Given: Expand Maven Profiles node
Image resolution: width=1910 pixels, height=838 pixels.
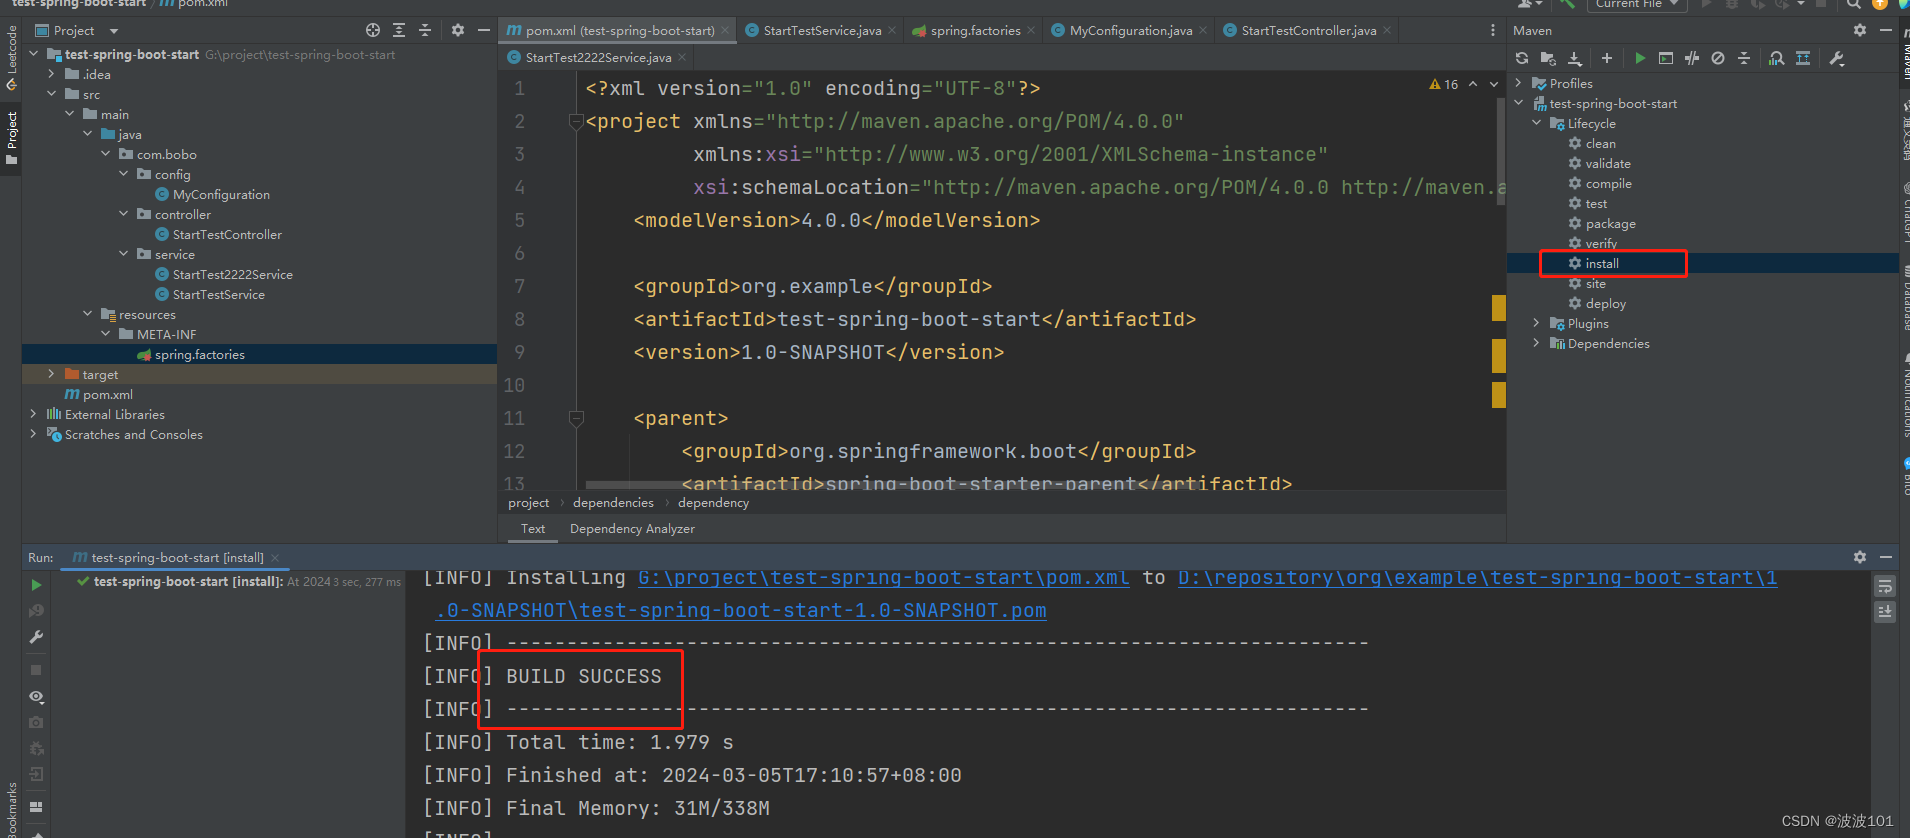Looking at the screenshot, I should (1519, 83).
